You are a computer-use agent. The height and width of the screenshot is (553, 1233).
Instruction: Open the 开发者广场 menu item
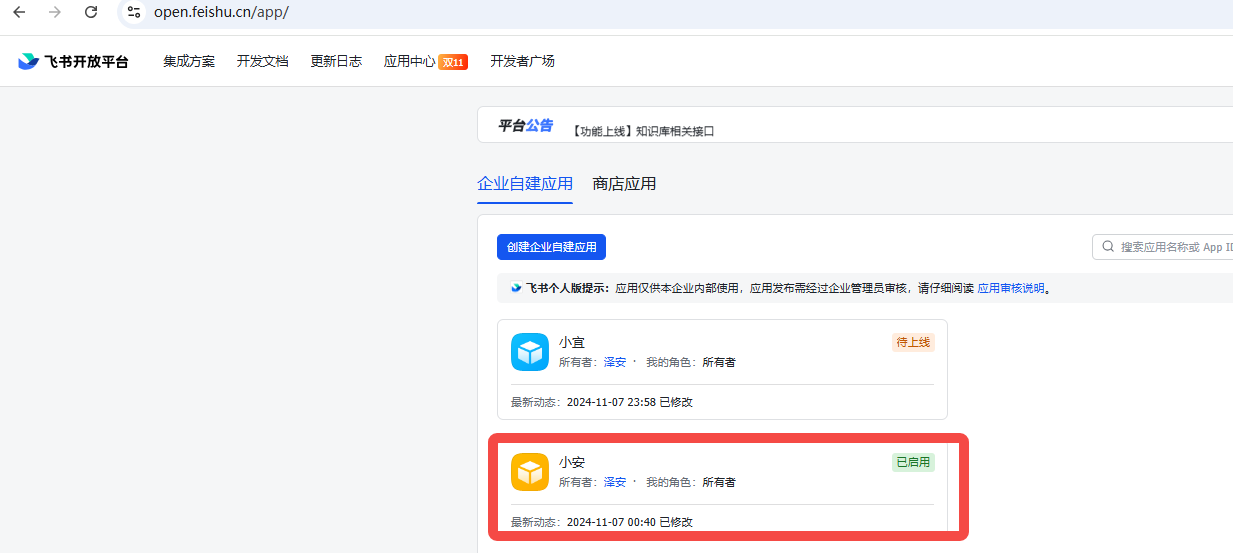[522, 61]
